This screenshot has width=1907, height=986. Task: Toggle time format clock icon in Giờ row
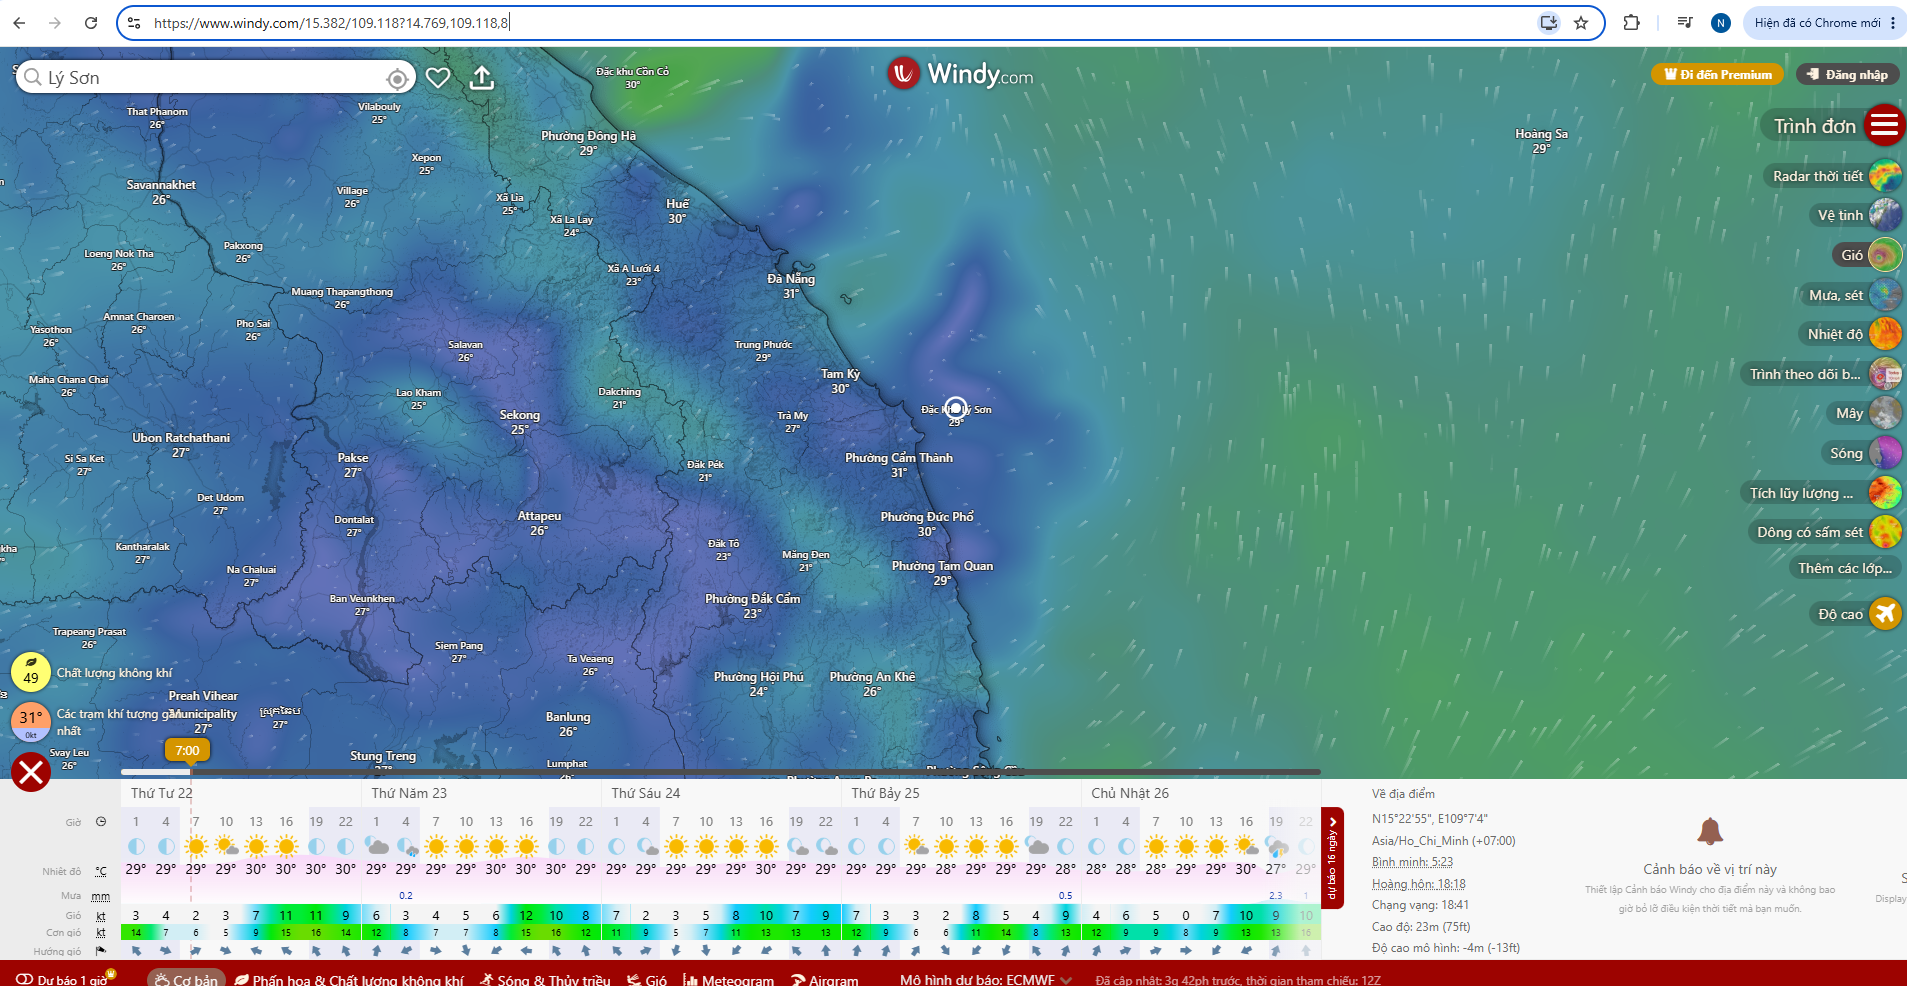click(101, 822)
